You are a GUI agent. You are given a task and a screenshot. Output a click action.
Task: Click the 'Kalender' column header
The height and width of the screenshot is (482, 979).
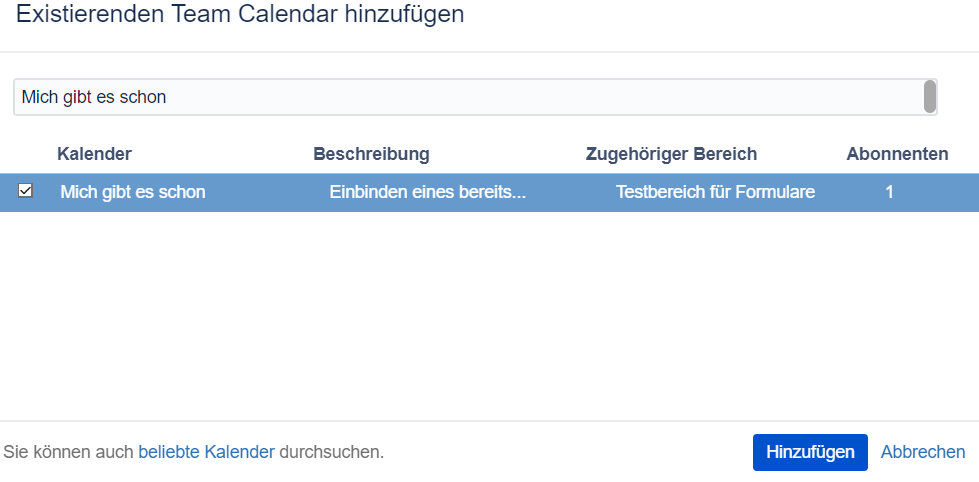point(94,154)
